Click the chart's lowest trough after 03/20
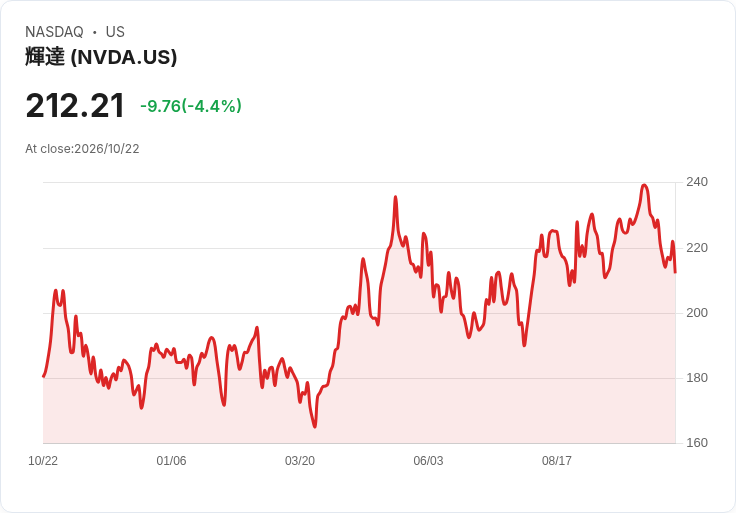 314,426
